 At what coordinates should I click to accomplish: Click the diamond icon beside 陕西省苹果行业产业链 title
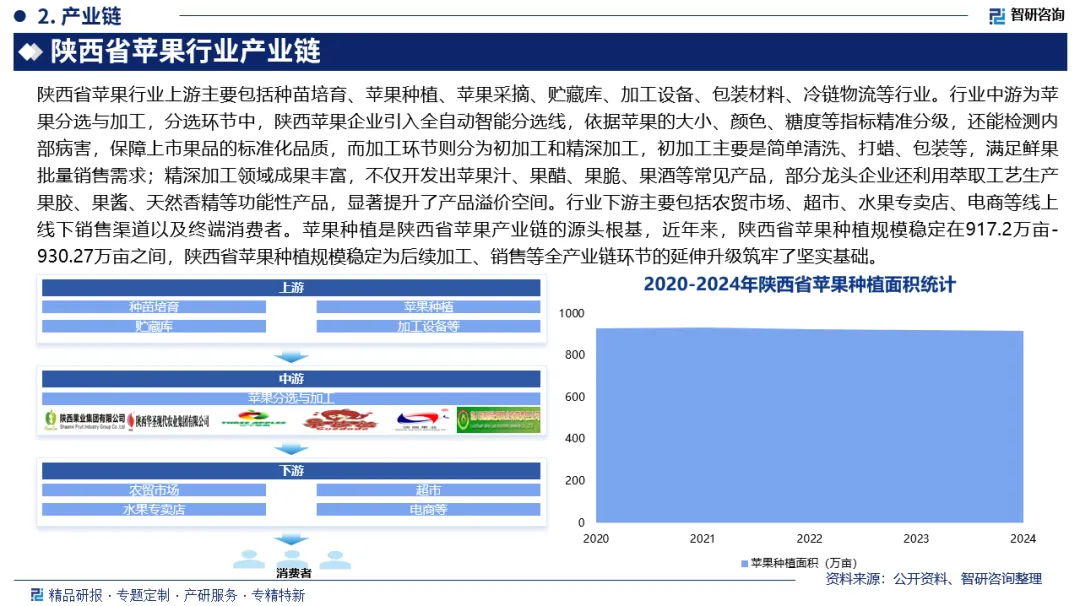click(30, 52)
